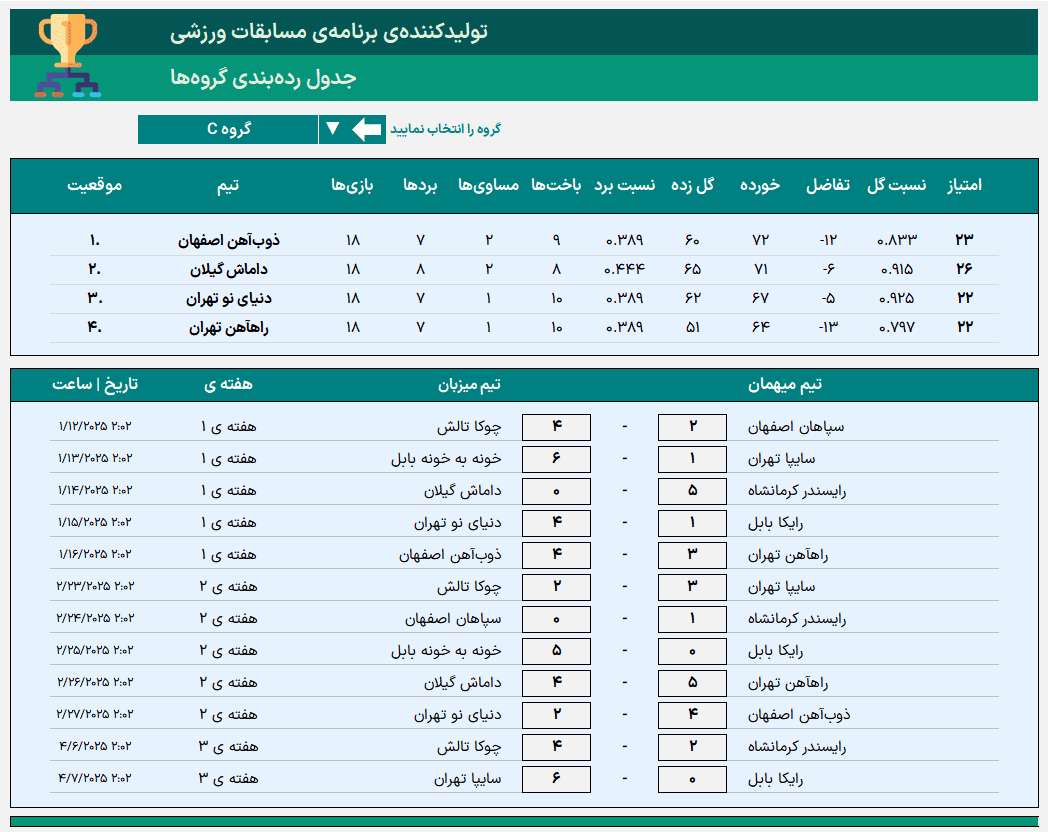Click guest score box for رایکا بابل on 4/7/2025
1048x832 pixels.
692,780
